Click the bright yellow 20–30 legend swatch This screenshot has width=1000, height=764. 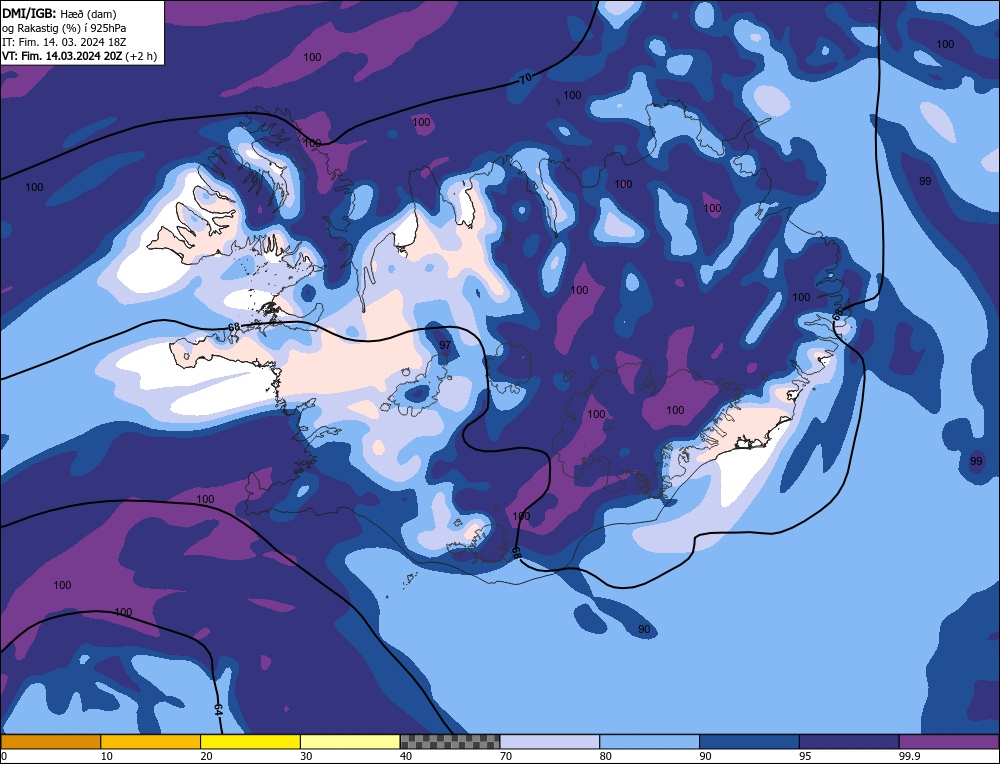pos(250,742)
